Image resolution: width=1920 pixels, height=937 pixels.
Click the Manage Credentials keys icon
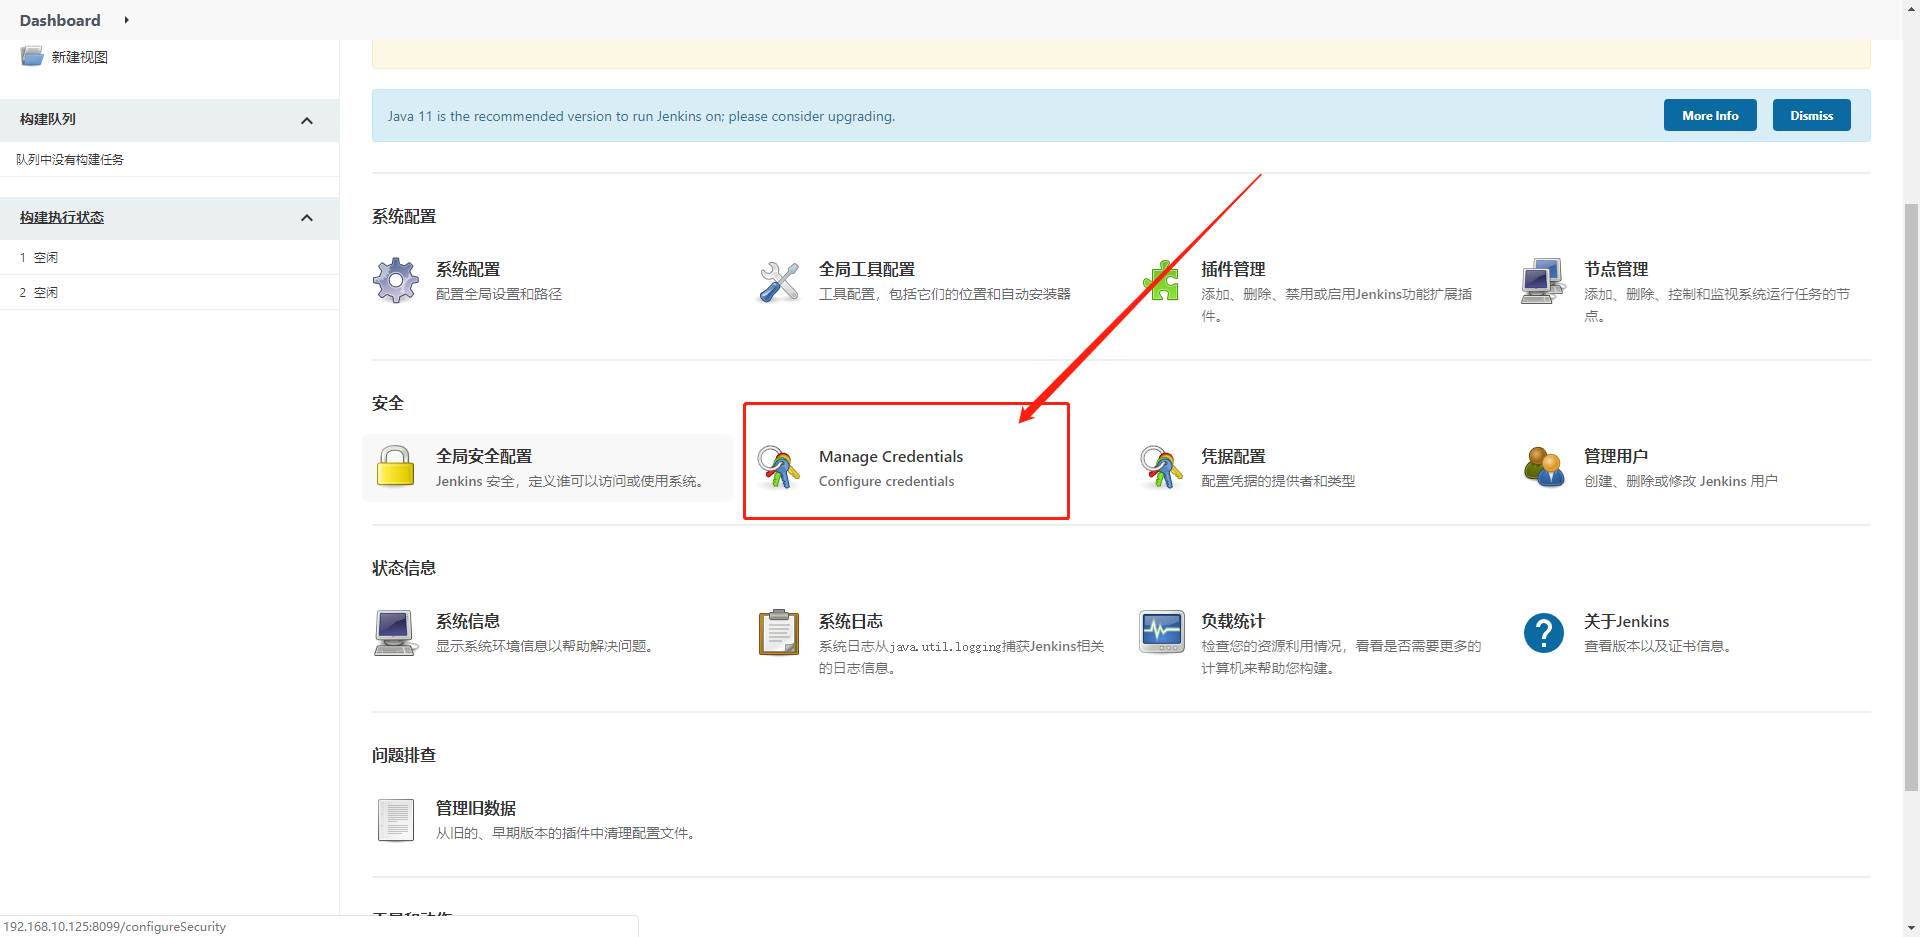779,467
